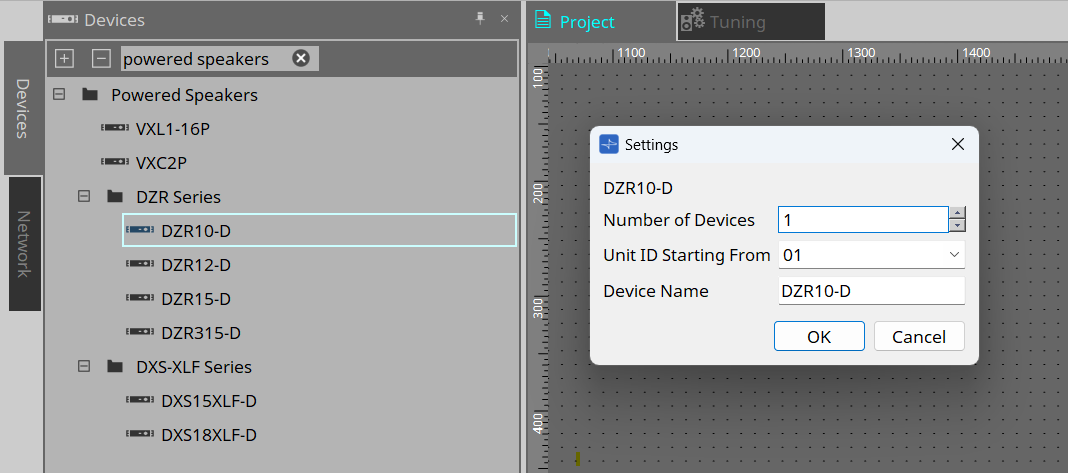This screenshot has width=1068, height=473.
Task: Pin the Devices panel
Action: coord(480,19)
